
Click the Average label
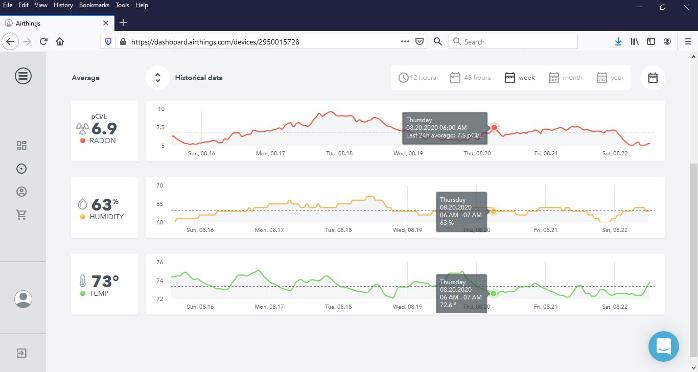pos(85,78)
